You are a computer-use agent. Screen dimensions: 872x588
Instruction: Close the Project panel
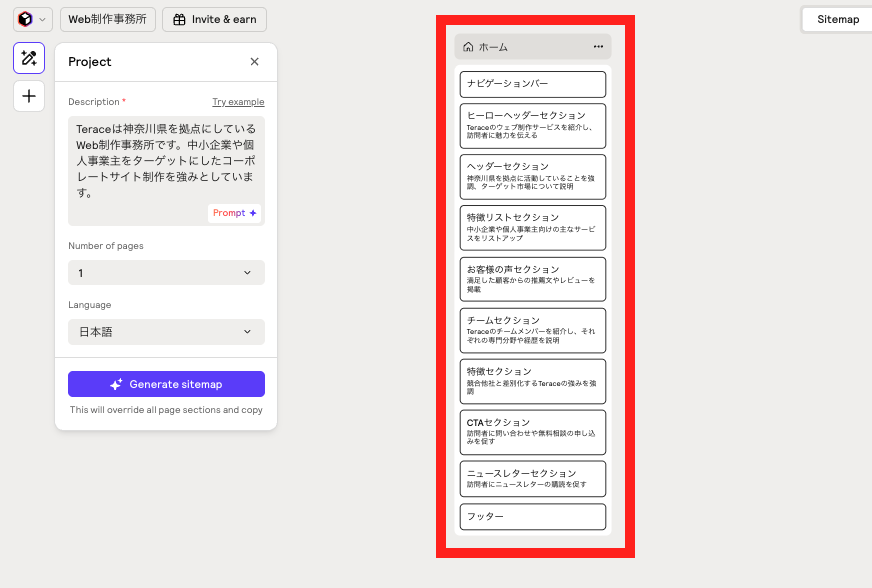[x=254, y=62]
